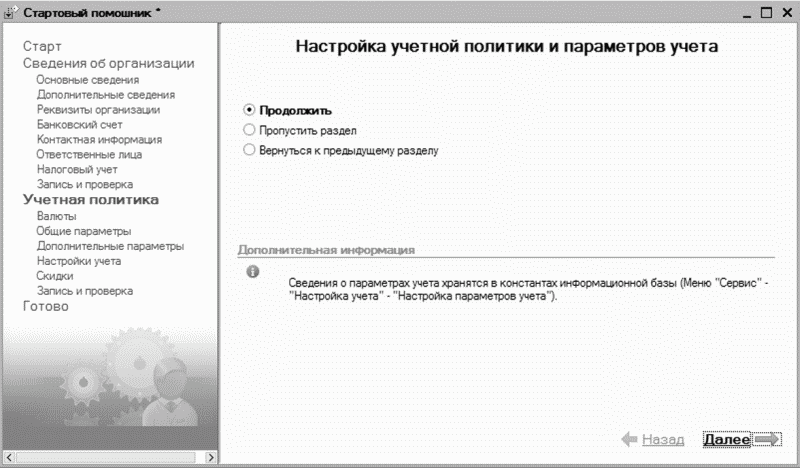This screenshot has width=800, height=468.
Task: Open Контактная информация step
Action: [x=99, y=139]
